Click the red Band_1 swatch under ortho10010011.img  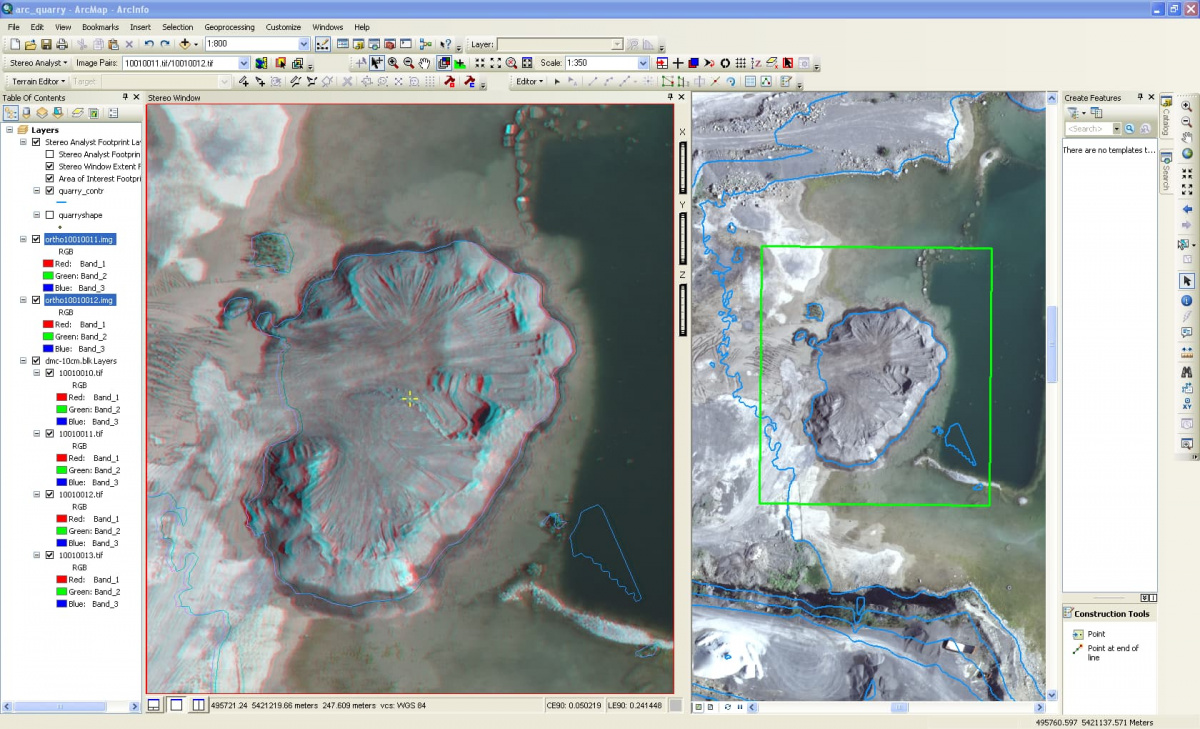(x=46, y=264)
